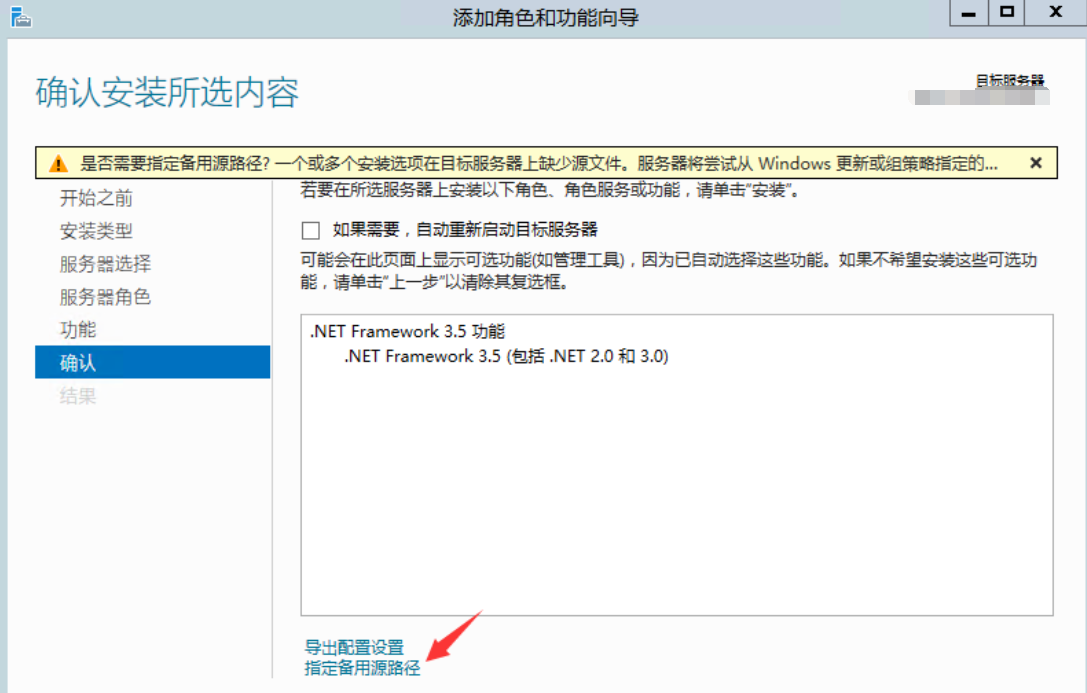Enable automatic restart of destination server checkbox
This screenshot has height=693, width=1087.
click(x=311, y=230)
